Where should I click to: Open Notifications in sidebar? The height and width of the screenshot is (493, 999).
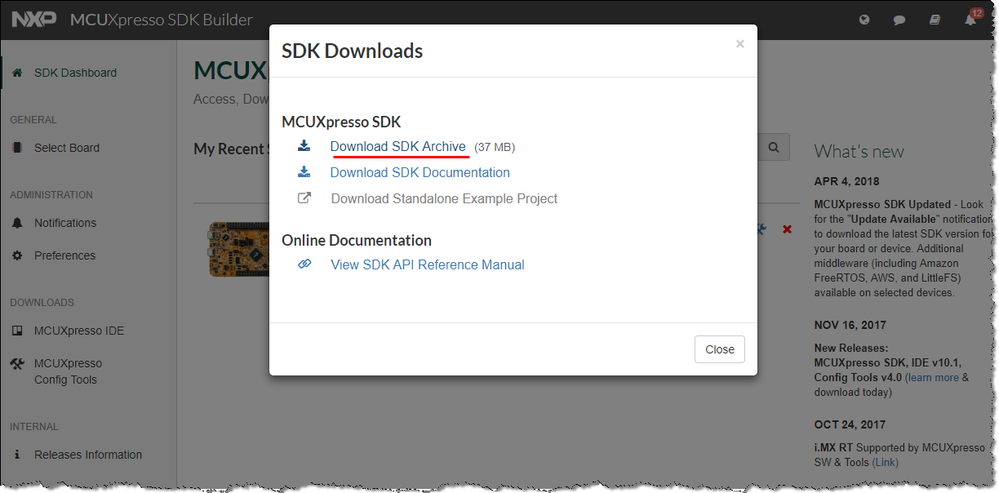coord(65,223)
